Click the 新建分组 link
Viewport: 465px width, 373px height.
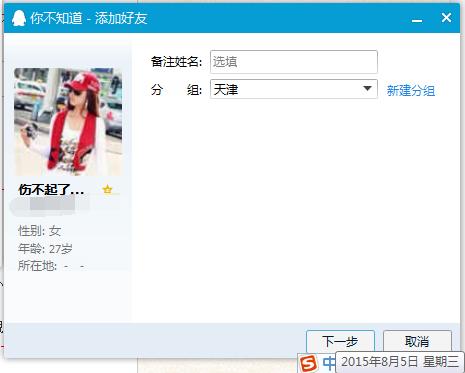pyautogui.click(x=411, y=90)
